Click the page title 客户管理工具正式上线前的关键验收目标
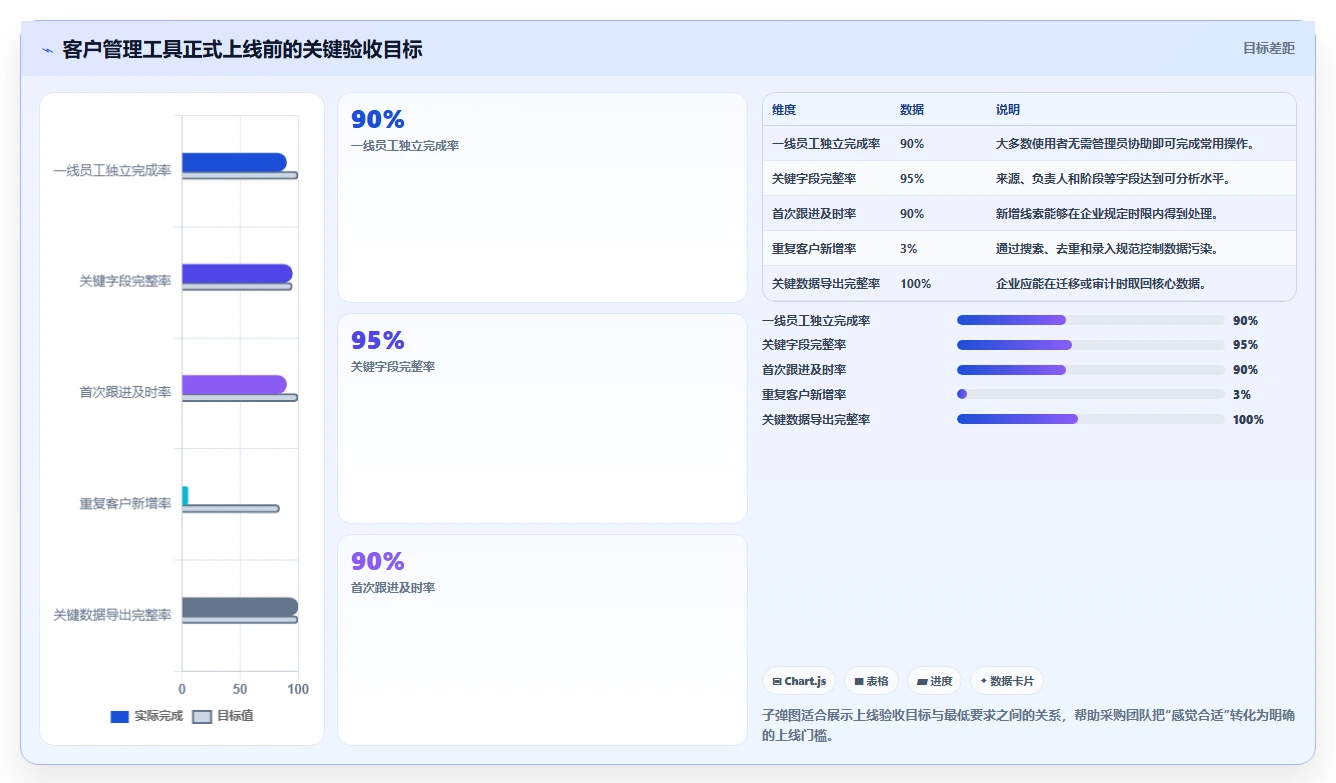1336x783 pixels. (x=242, y=49)
